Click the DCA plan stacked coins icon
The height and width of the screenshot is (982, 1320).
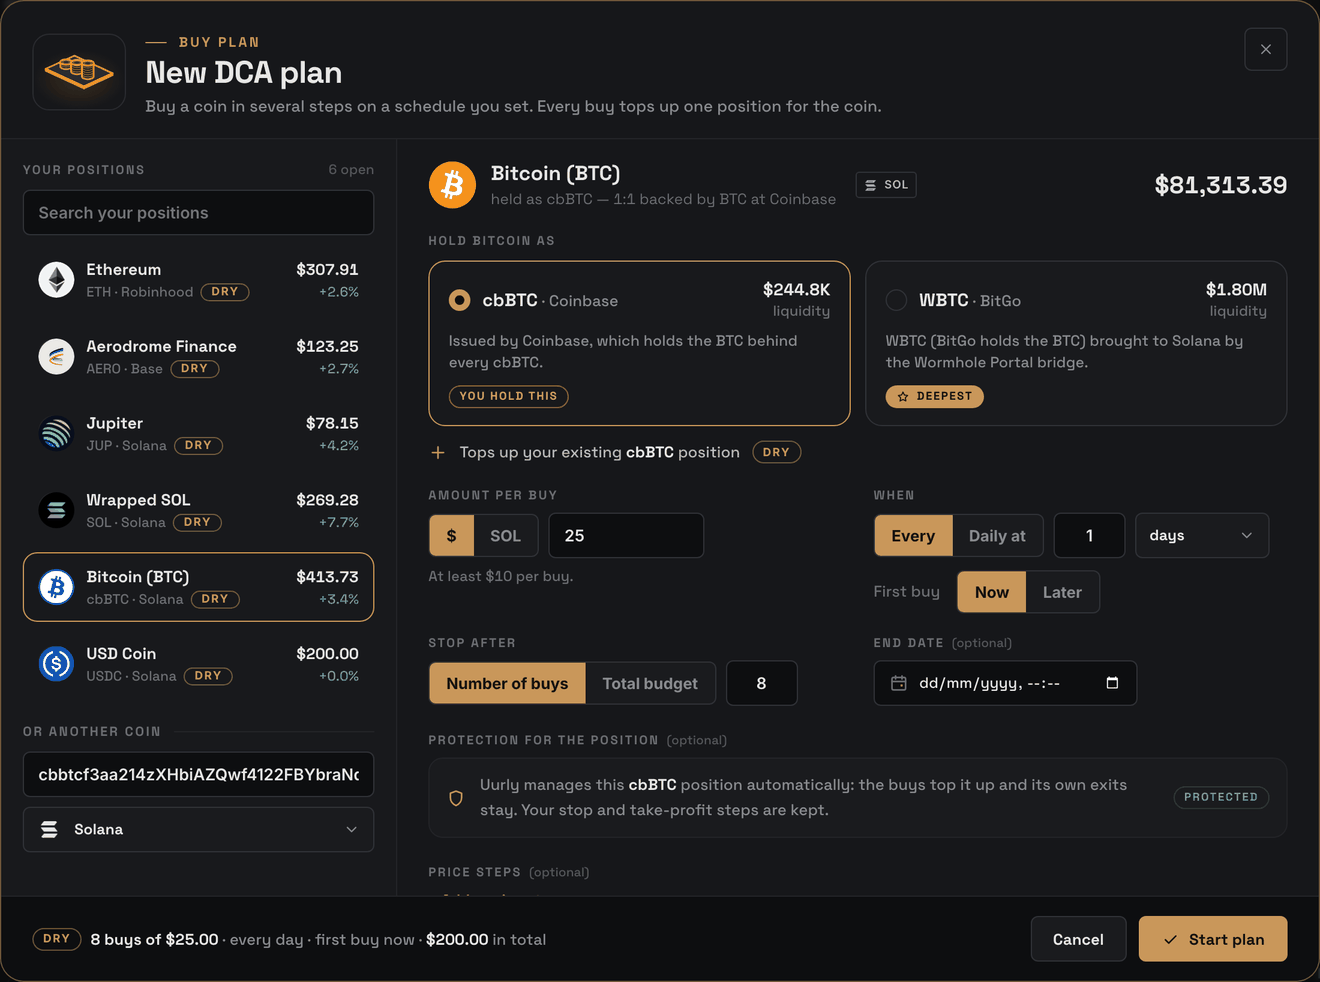(79, 72)
